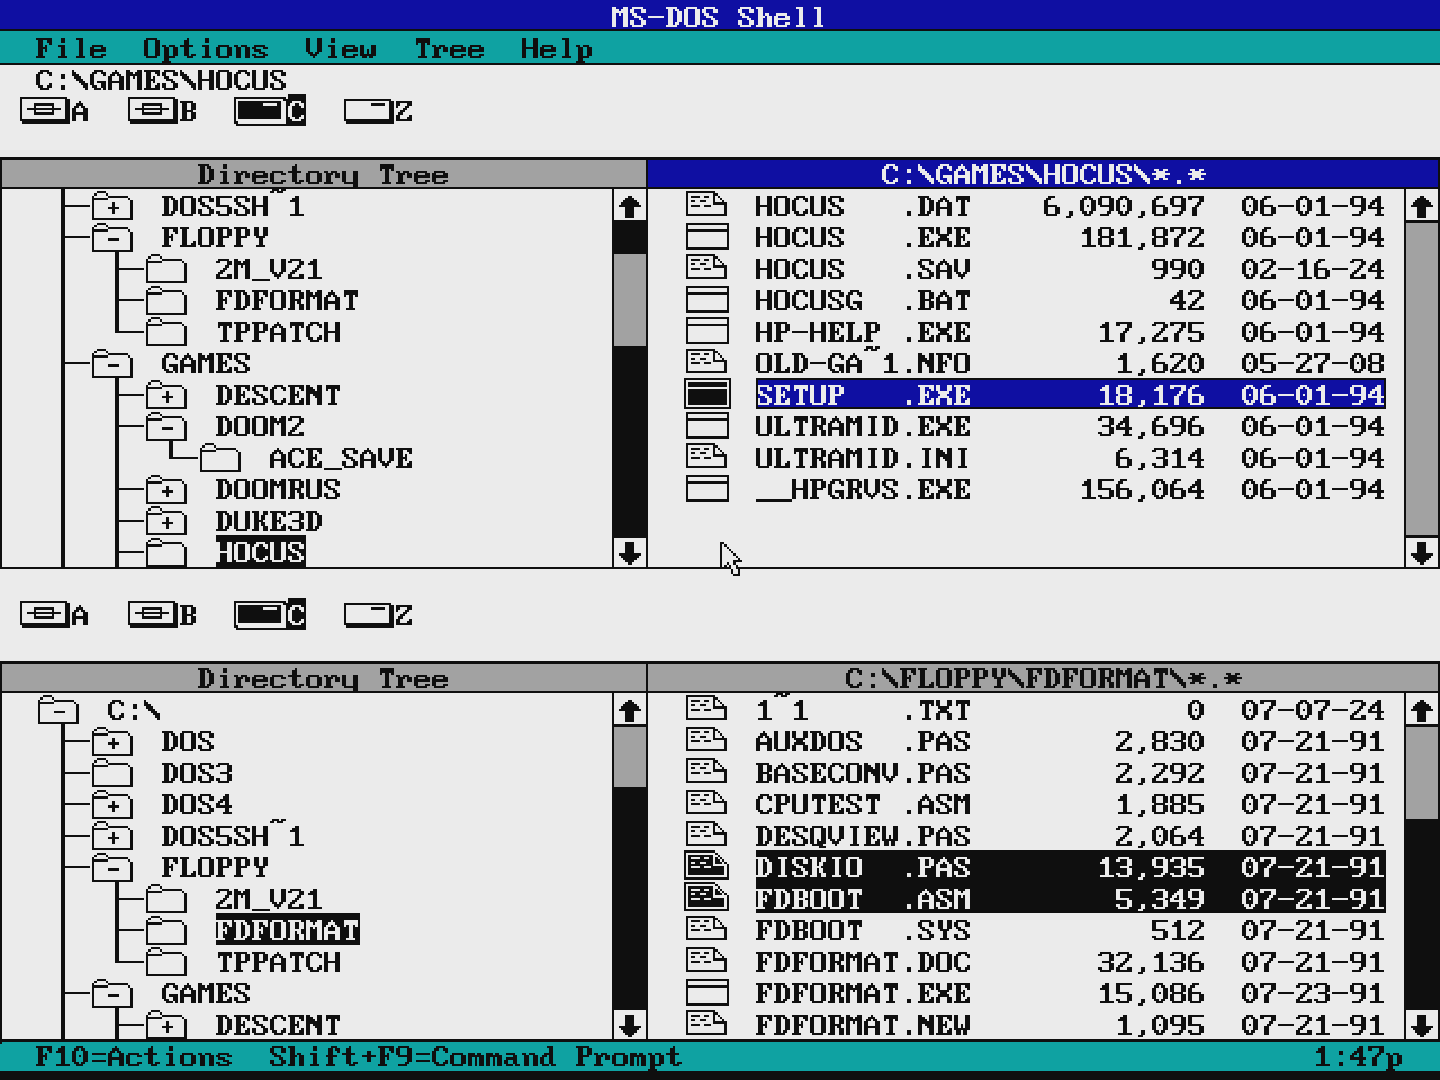Select DESQVIEW.PAS file name

[x=863, y=836]
